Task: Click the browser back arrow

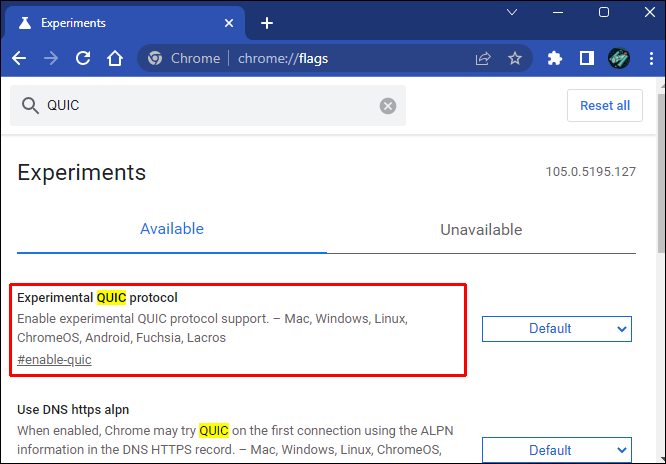Action: [19, 58]
